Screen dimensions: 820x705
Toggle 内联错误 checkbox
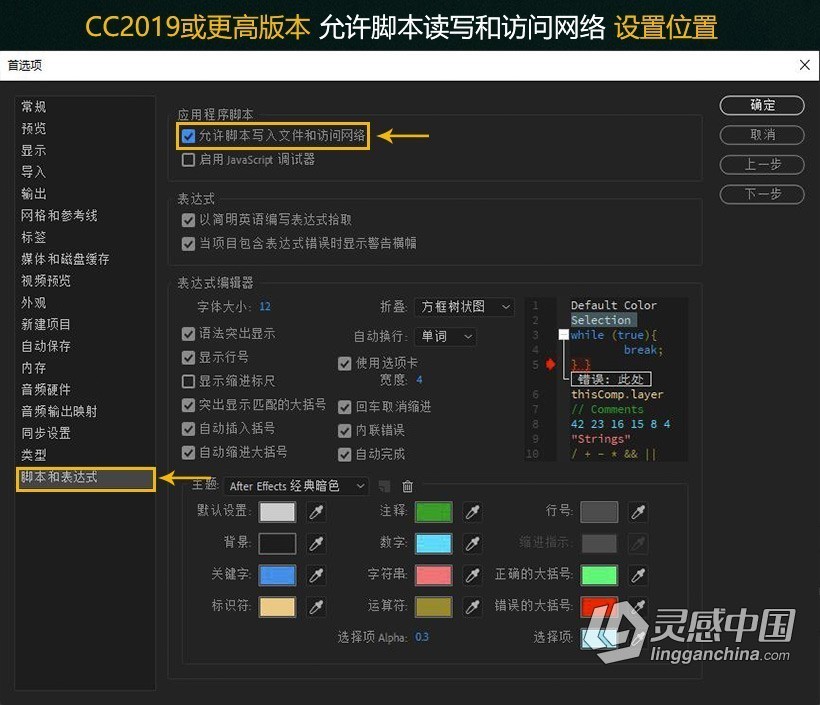point(345,431)
